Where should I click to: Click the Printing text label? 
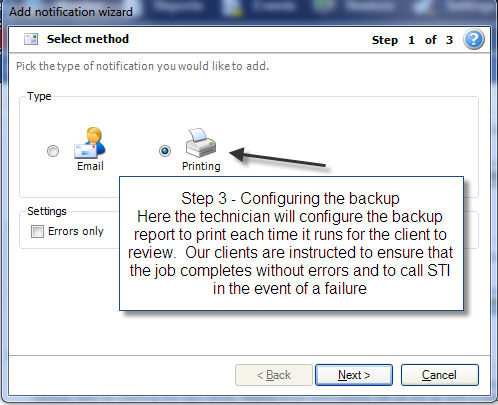[201, 166]
